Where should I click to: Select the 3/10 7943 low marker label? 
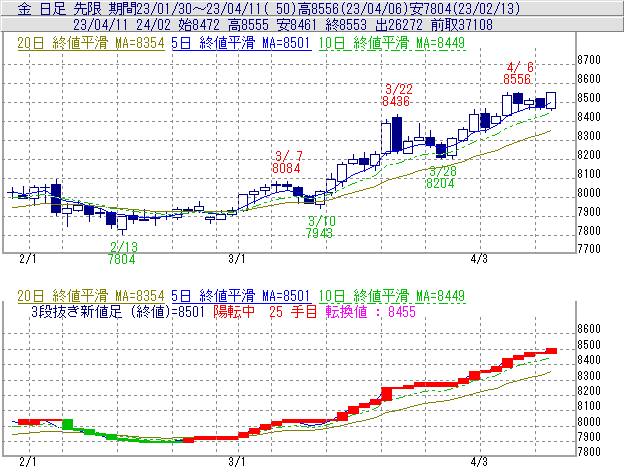(320, 227)
